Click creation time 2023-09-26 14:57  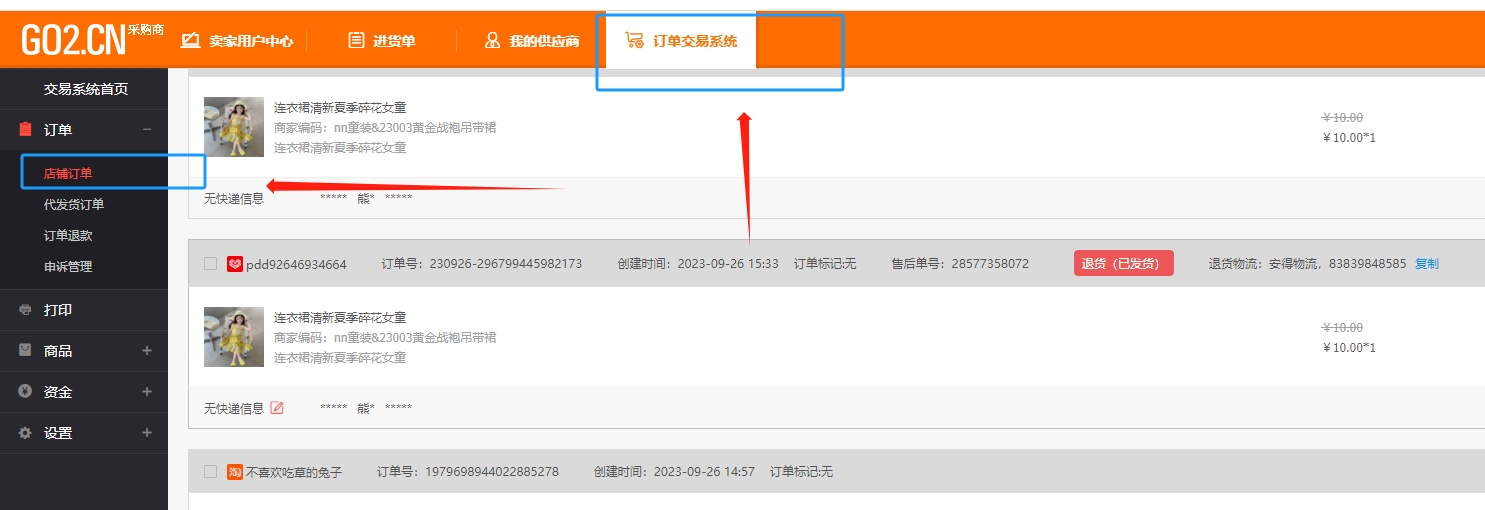tap(704, 471)
